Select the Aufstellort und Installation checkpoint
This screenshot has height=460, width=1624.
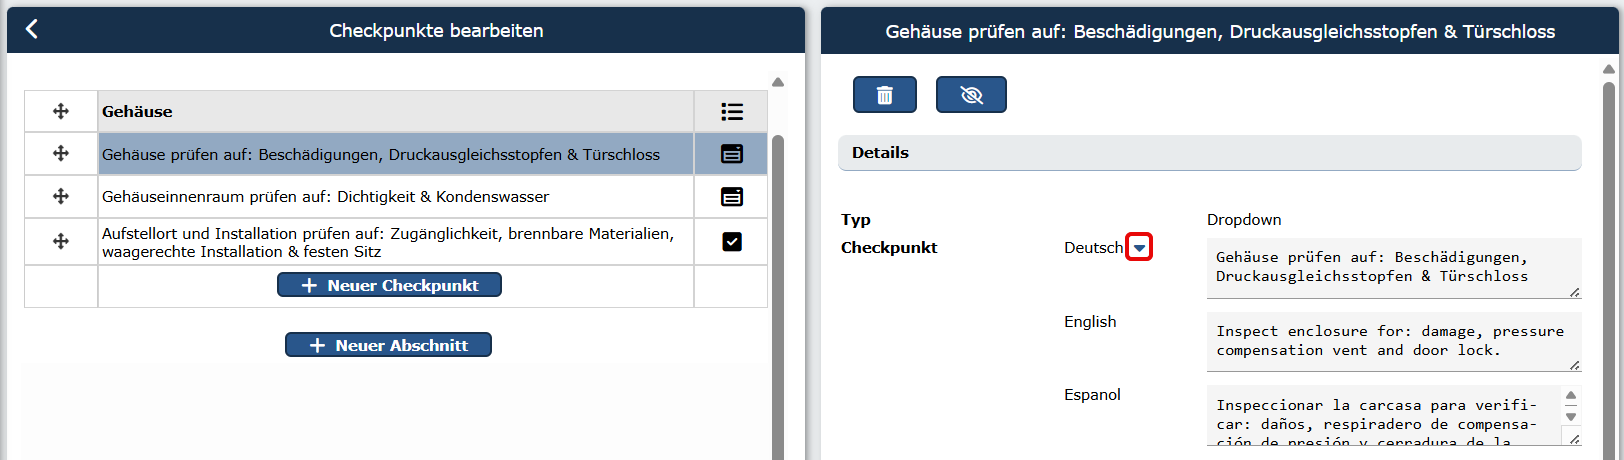[x=396, y=242]
